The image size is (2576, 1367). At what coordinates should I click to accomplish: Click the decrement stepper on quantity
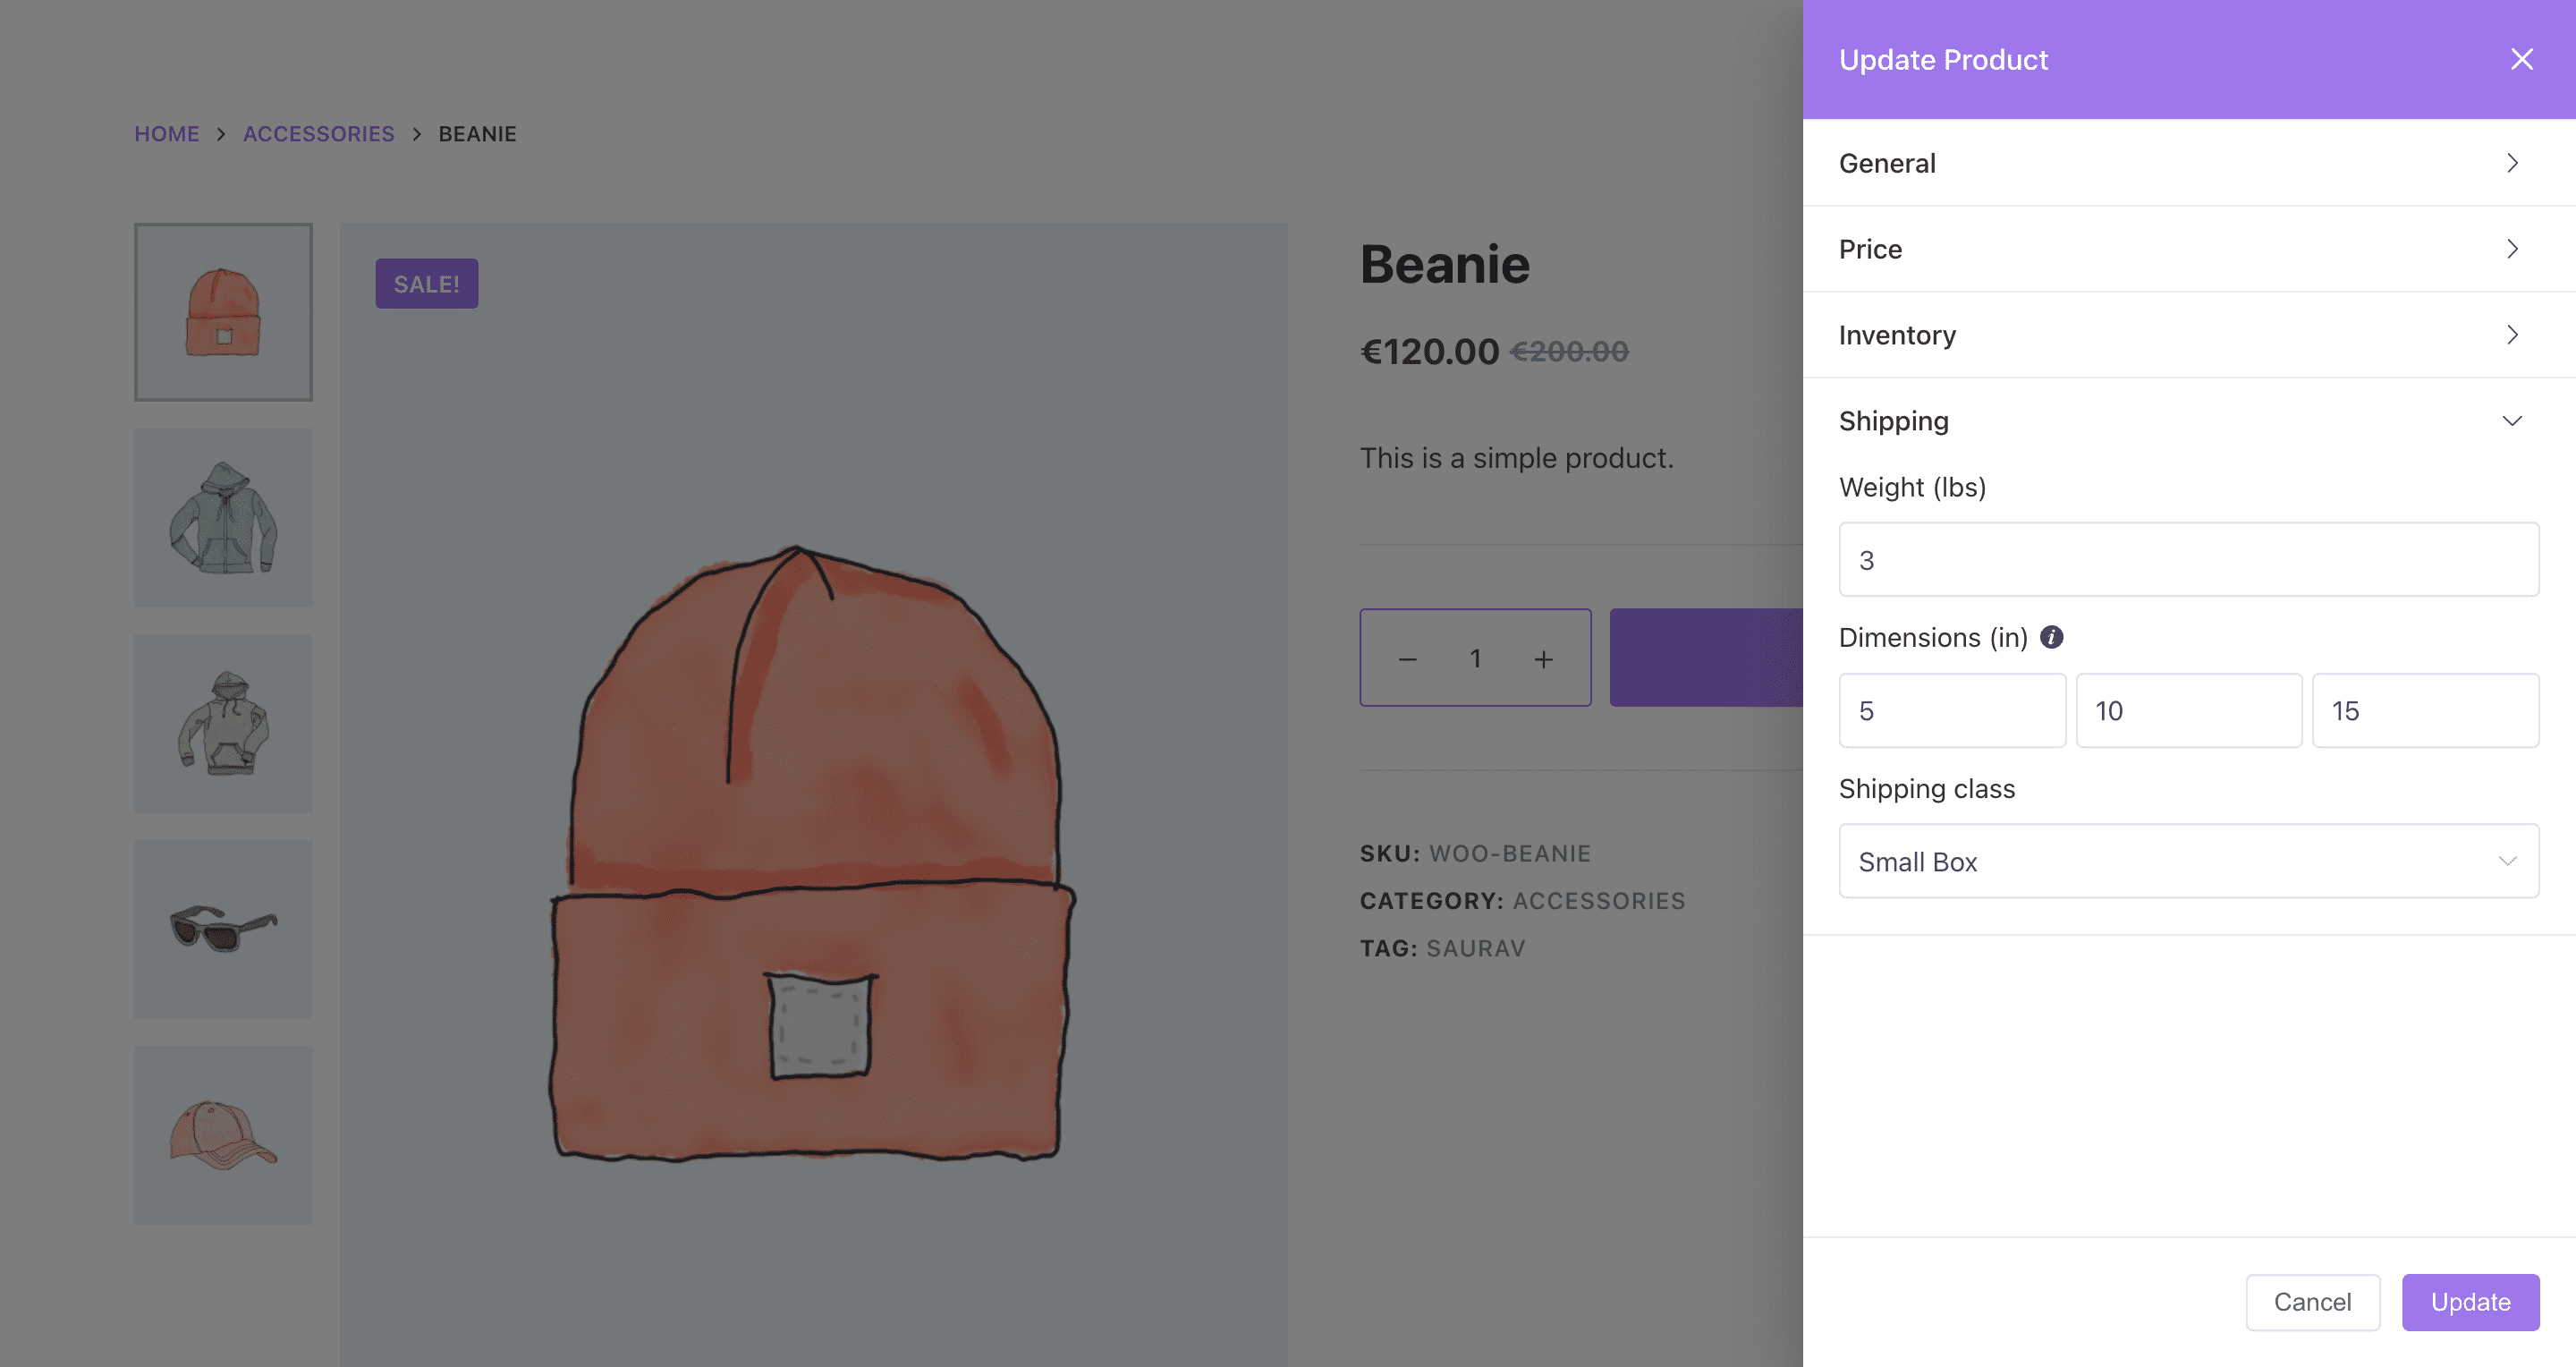click(x=1407, y=657)
